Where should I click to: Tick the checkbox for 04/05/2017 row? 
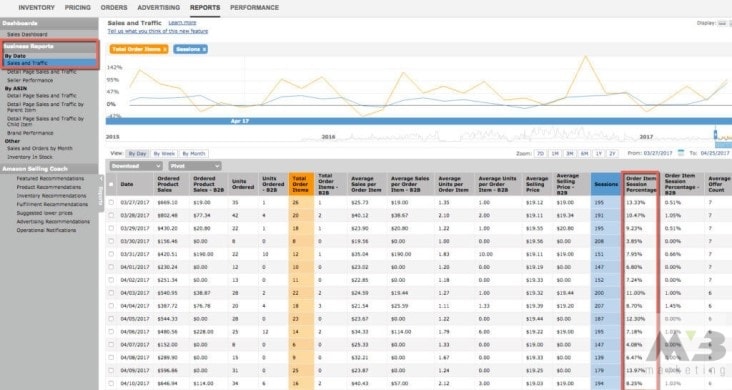click(x=111, y=319)
